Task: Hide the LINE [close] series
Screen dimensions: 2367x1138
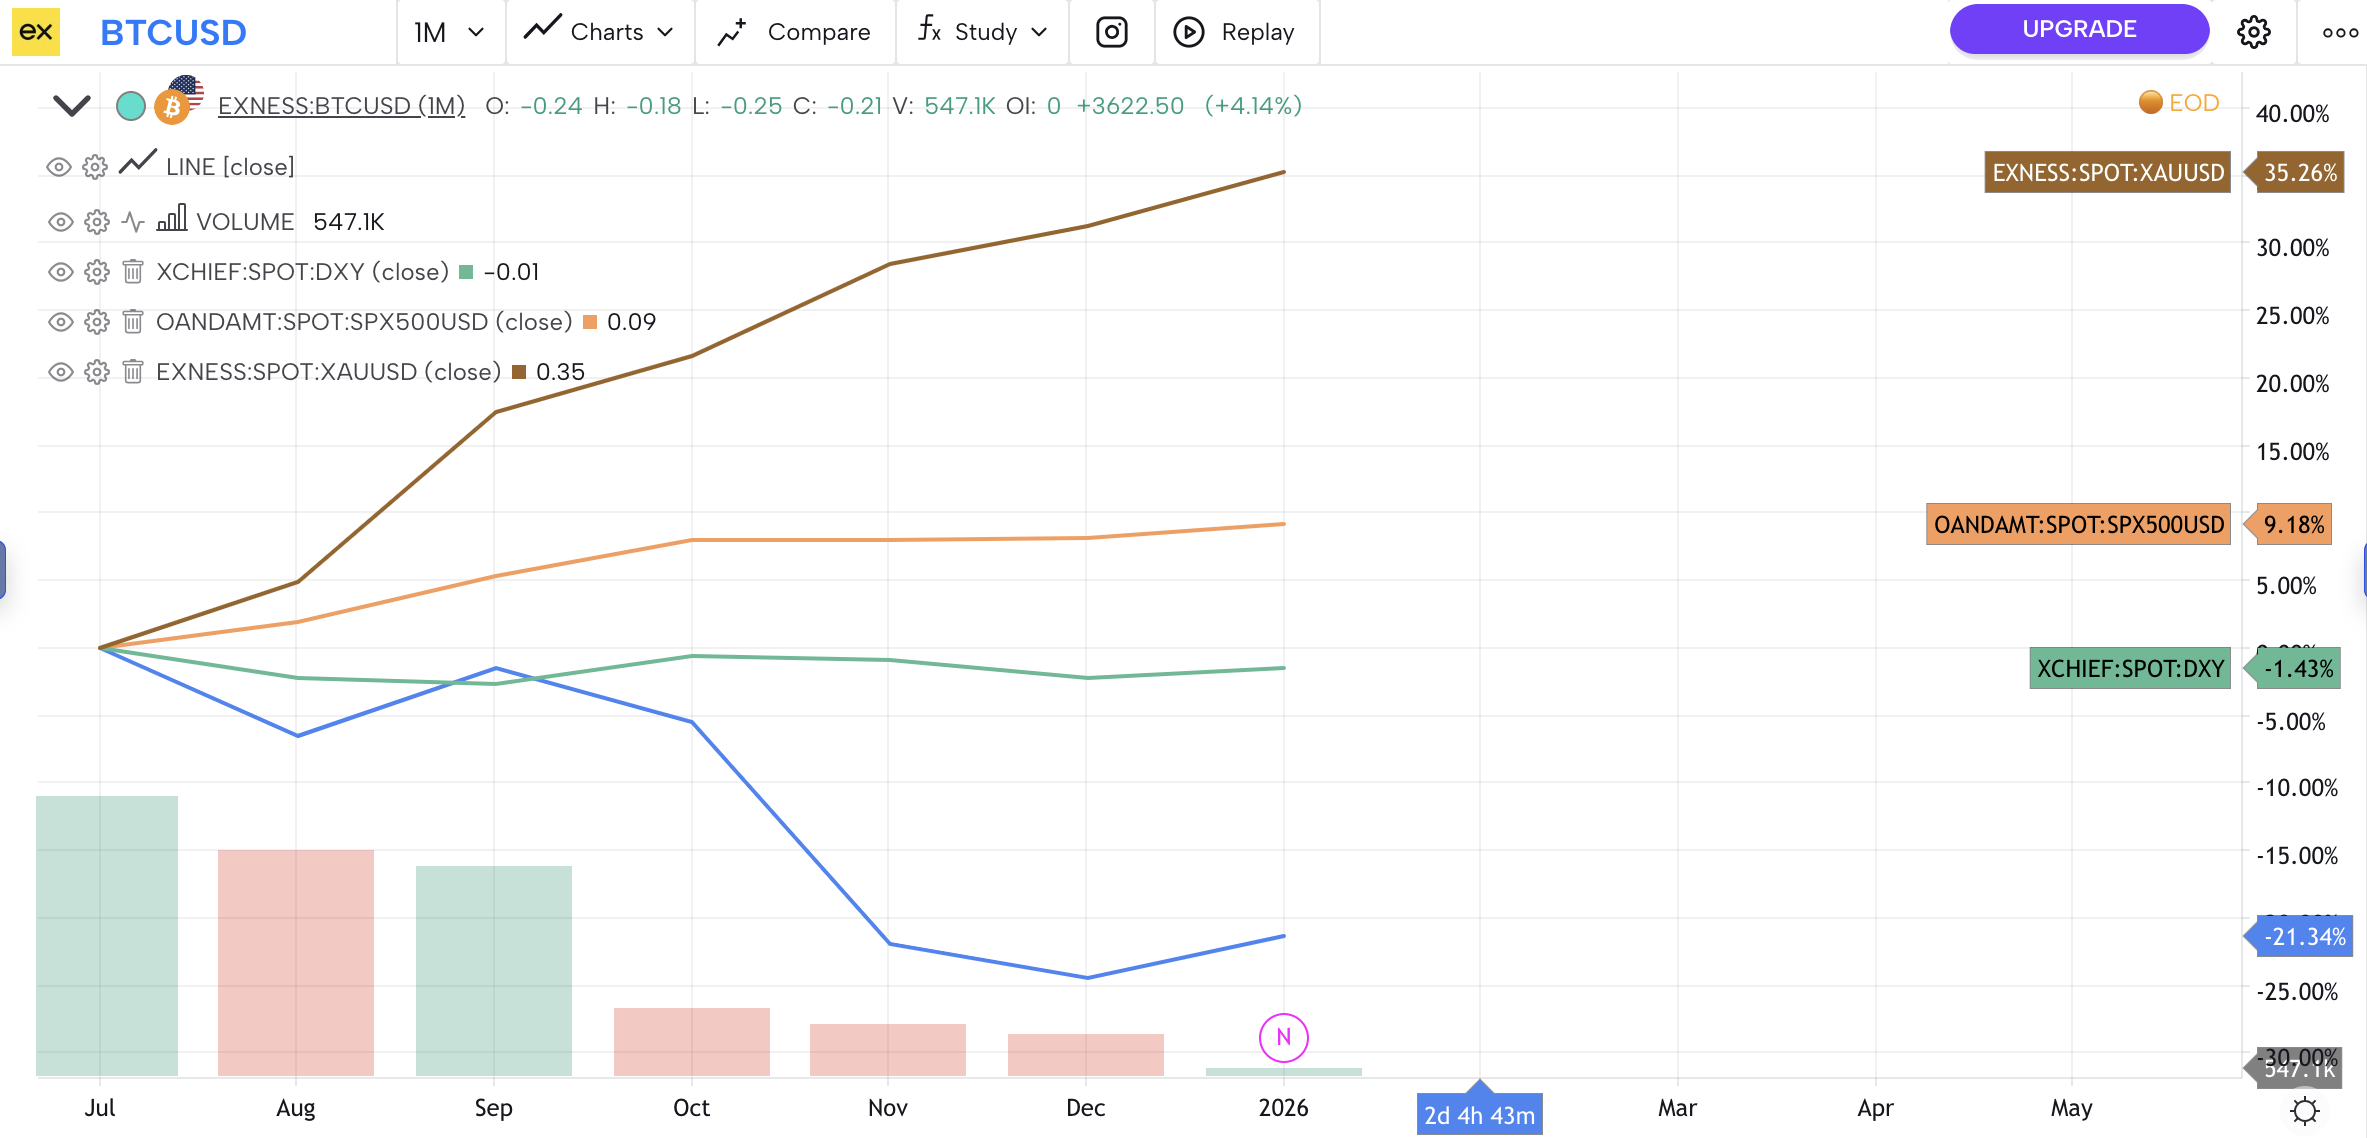Action: pos(60,167)
